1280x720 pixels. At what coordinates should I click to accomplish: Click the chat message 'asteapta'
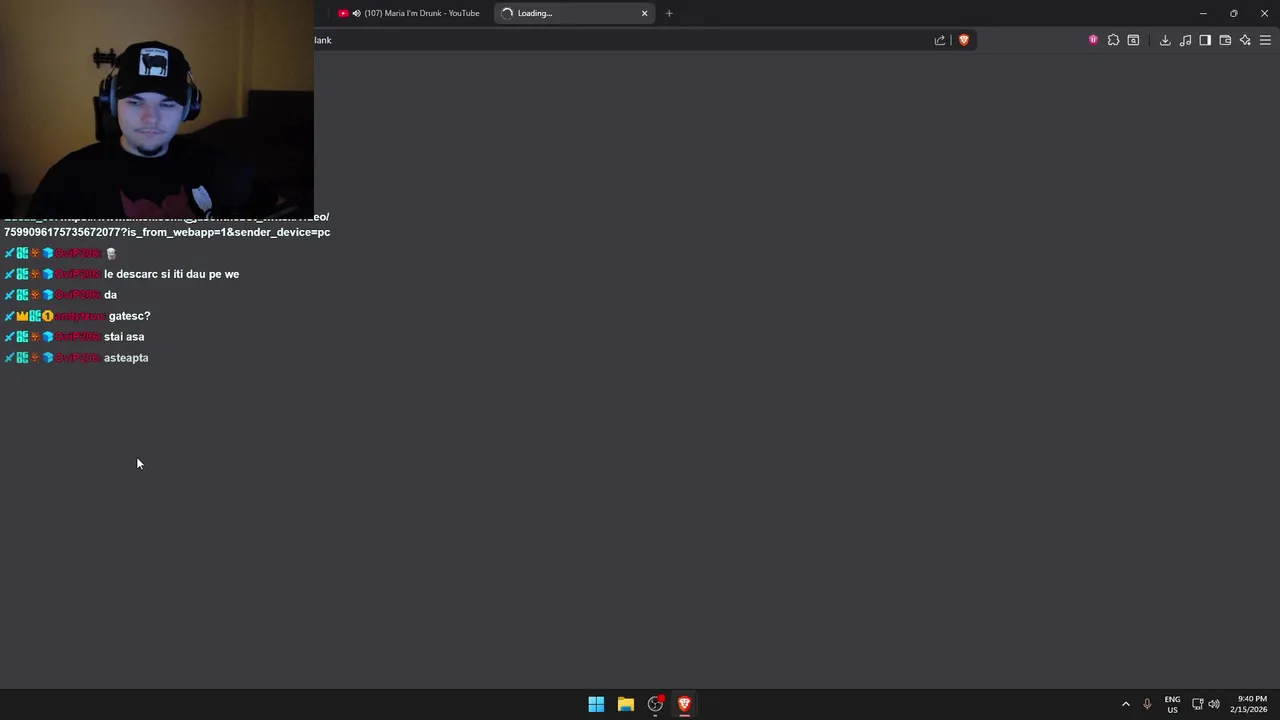click(x=126, y=358)
